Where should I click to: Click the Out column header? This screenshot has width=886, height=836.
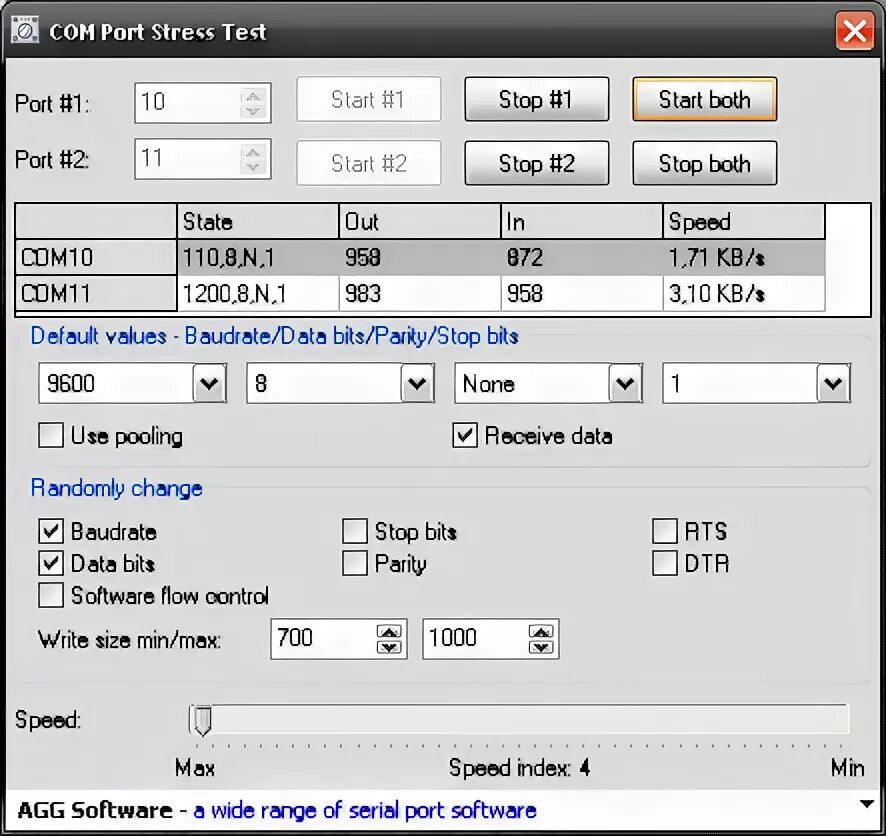[420, 221]
